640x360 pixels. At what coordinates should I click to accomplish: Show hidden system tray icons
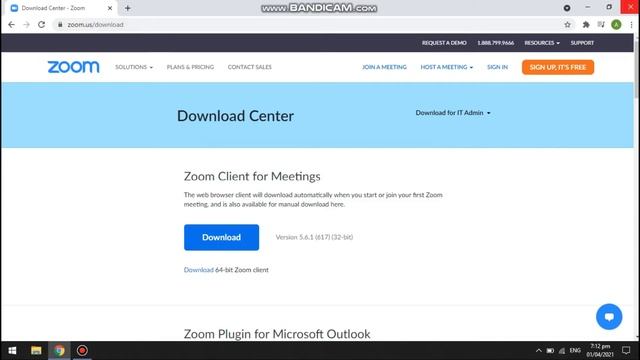(539, 351)
